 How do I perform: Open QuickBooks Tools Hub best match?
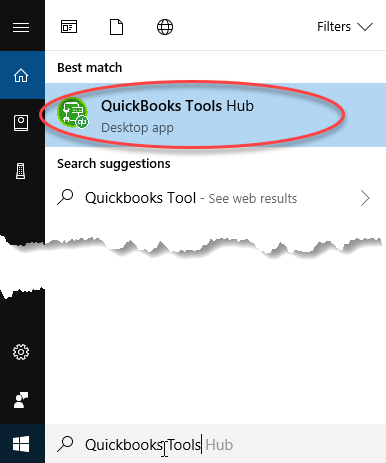[x=215, y=115]
